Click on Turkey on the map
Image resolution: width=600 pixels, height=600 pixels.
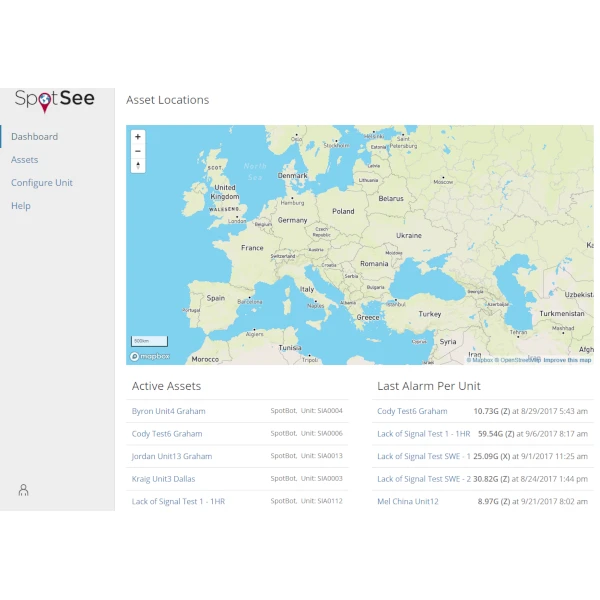429,314
